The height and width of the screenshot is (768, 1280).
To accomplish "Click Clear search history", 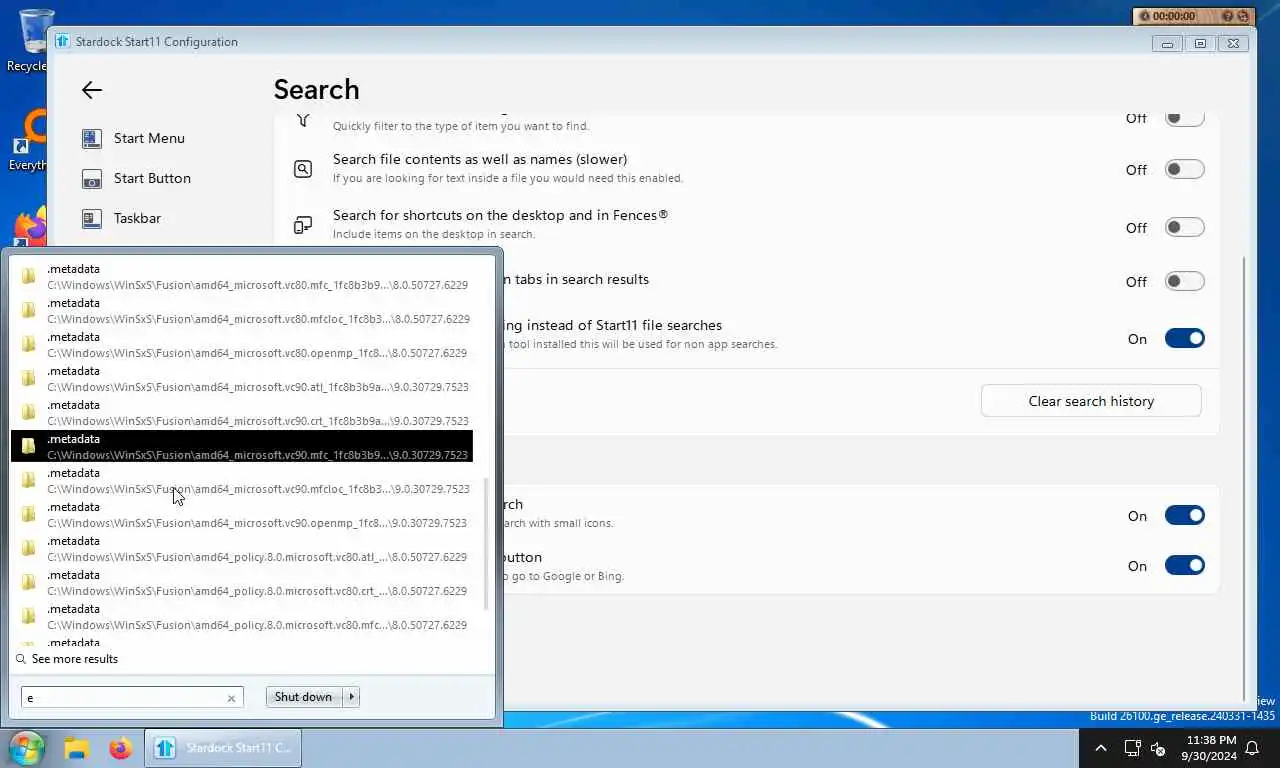I will click(x=1091, y=401).
